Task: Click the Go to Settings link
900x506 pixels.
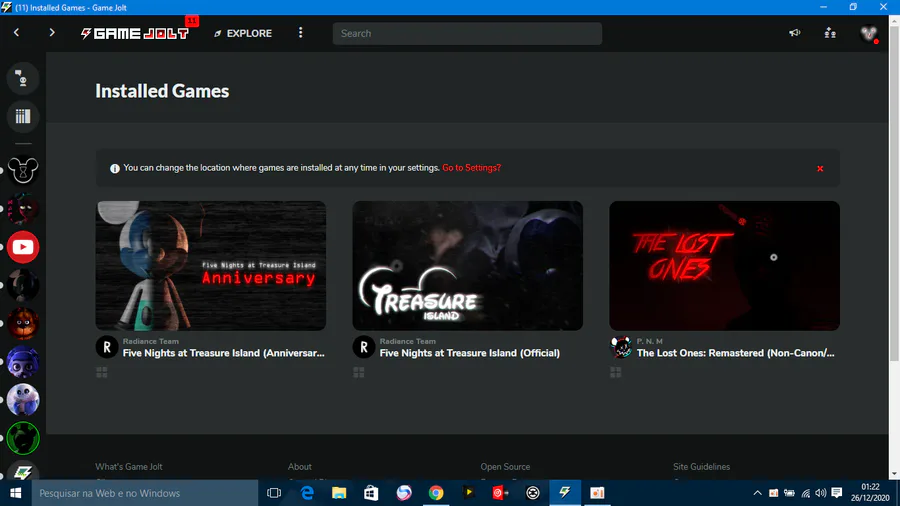Action: [x=471, y=168]
